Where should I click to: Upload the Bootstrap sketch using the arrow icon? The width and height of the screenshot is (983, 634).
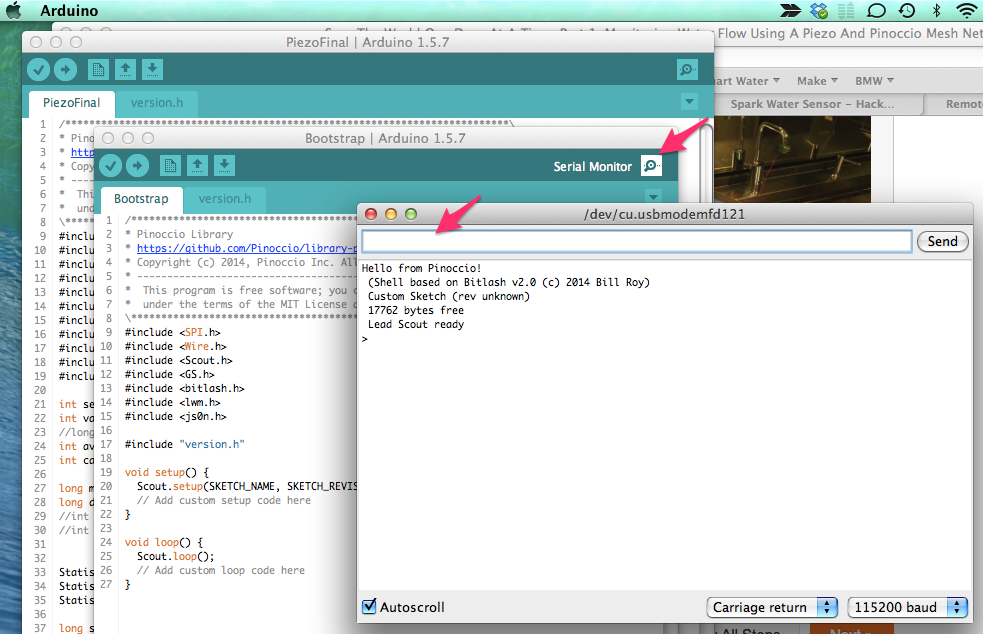point(138,166)
